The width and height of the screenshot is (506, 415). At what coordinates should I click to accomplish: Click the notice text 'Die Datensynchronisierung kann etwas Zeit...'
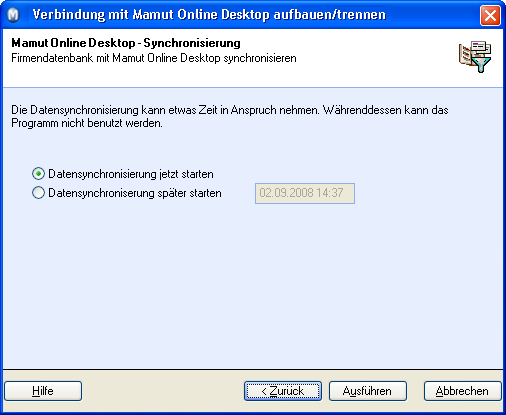coord(230,116)
